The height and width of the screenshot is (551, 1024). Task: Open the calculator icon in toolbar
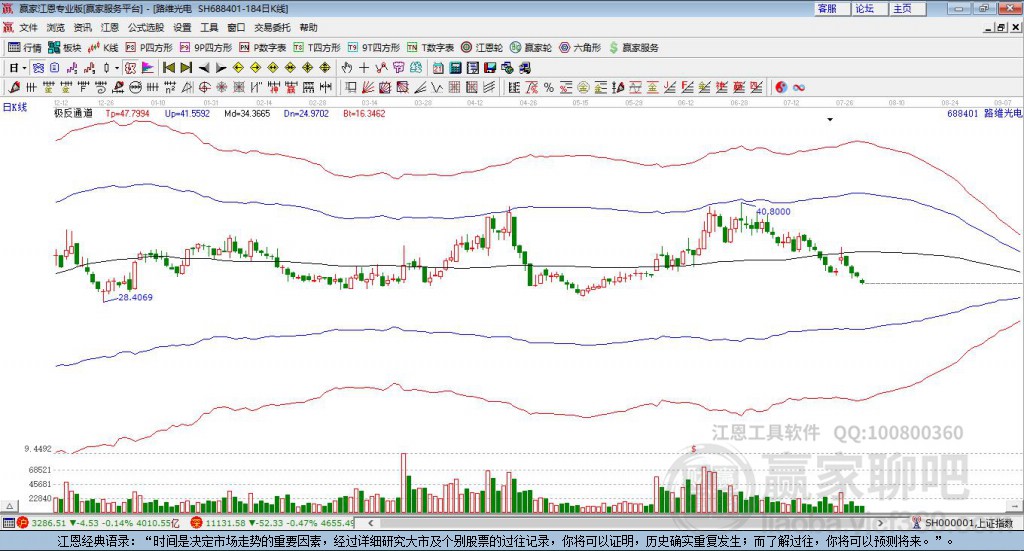click(455, 68)
